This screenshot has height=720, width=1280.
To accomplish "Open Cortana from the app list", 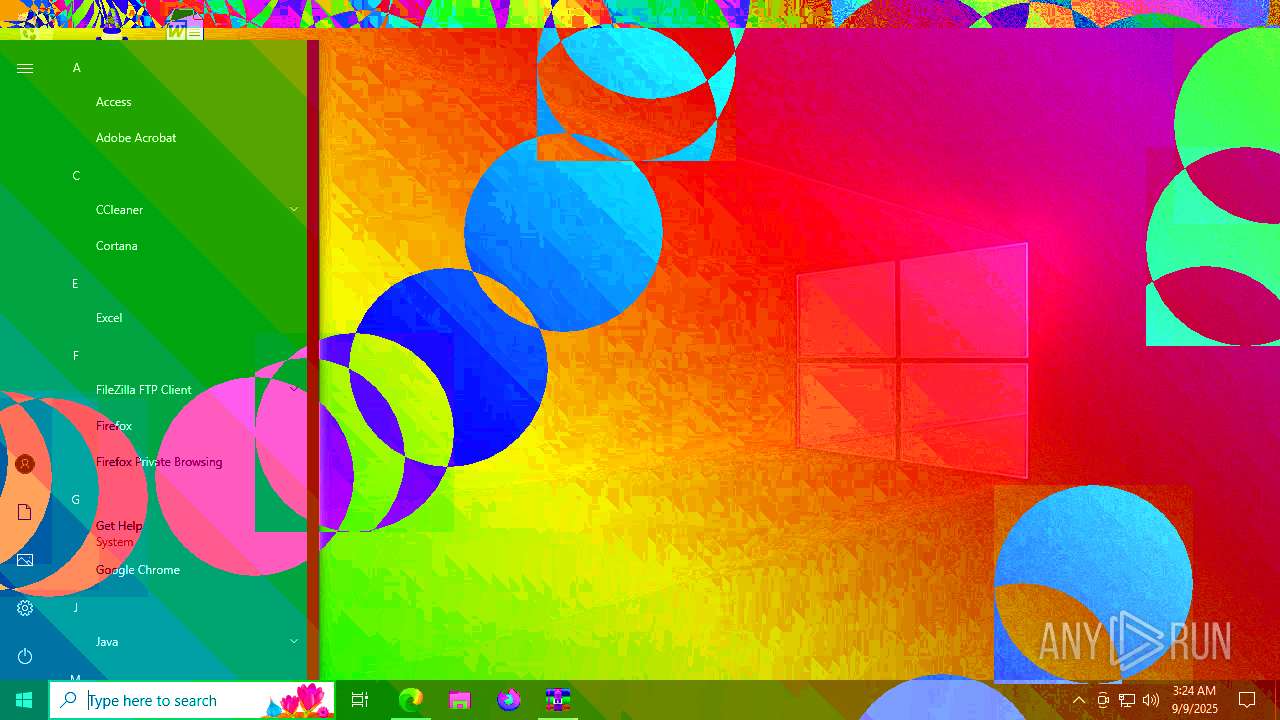I will click(x=117, y=246).
